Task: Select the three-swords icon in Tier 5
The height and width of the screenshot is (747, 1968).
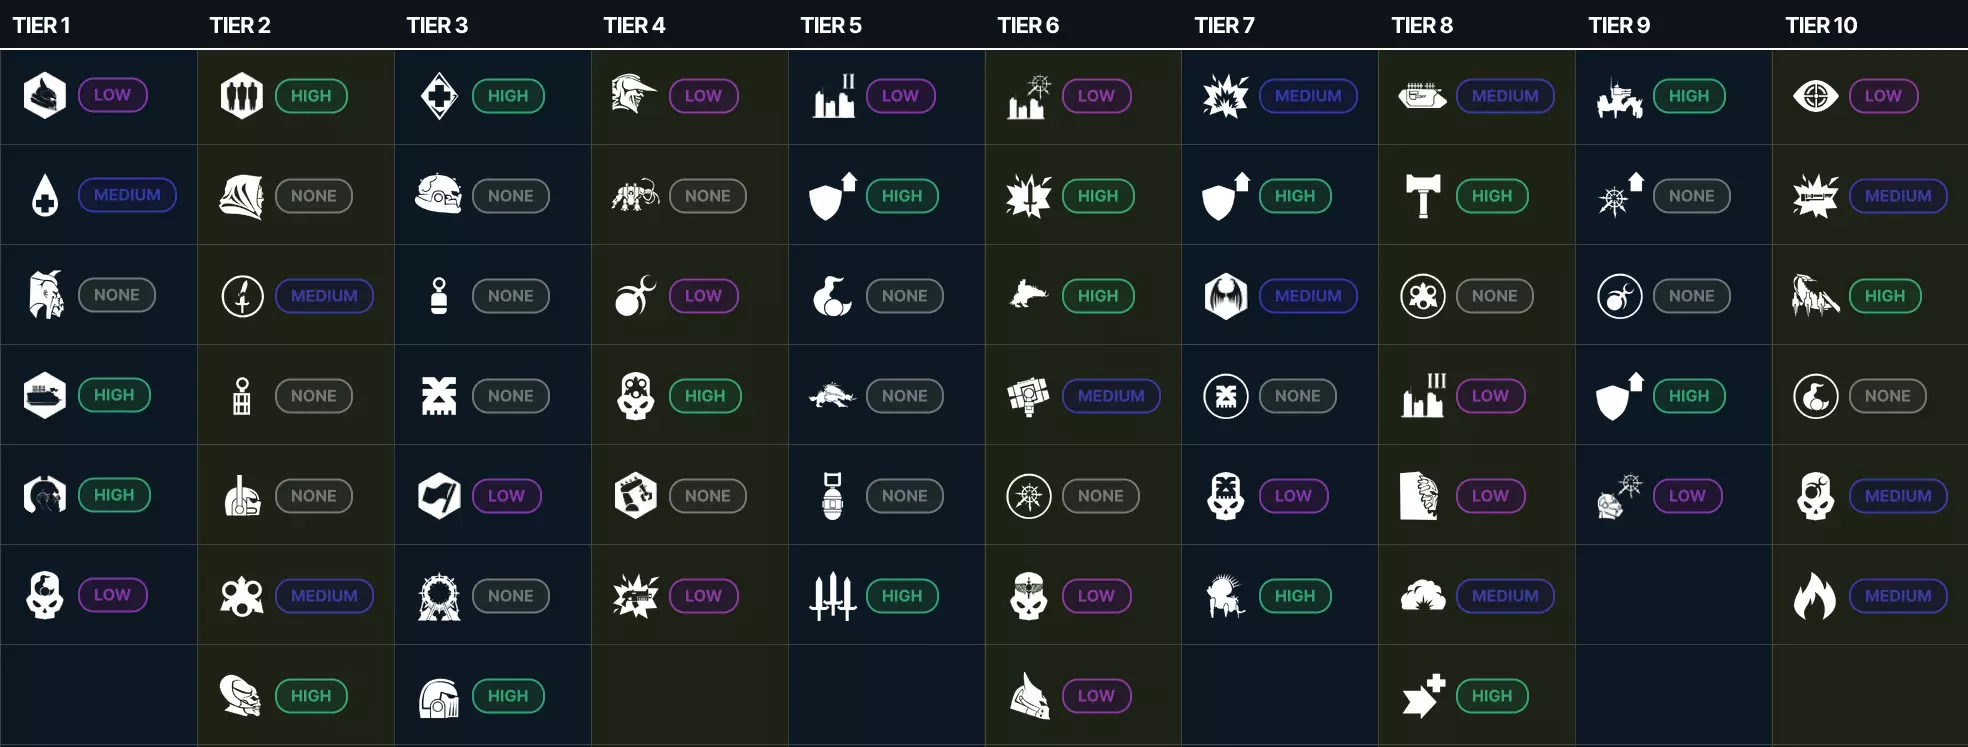Action: 832,596
